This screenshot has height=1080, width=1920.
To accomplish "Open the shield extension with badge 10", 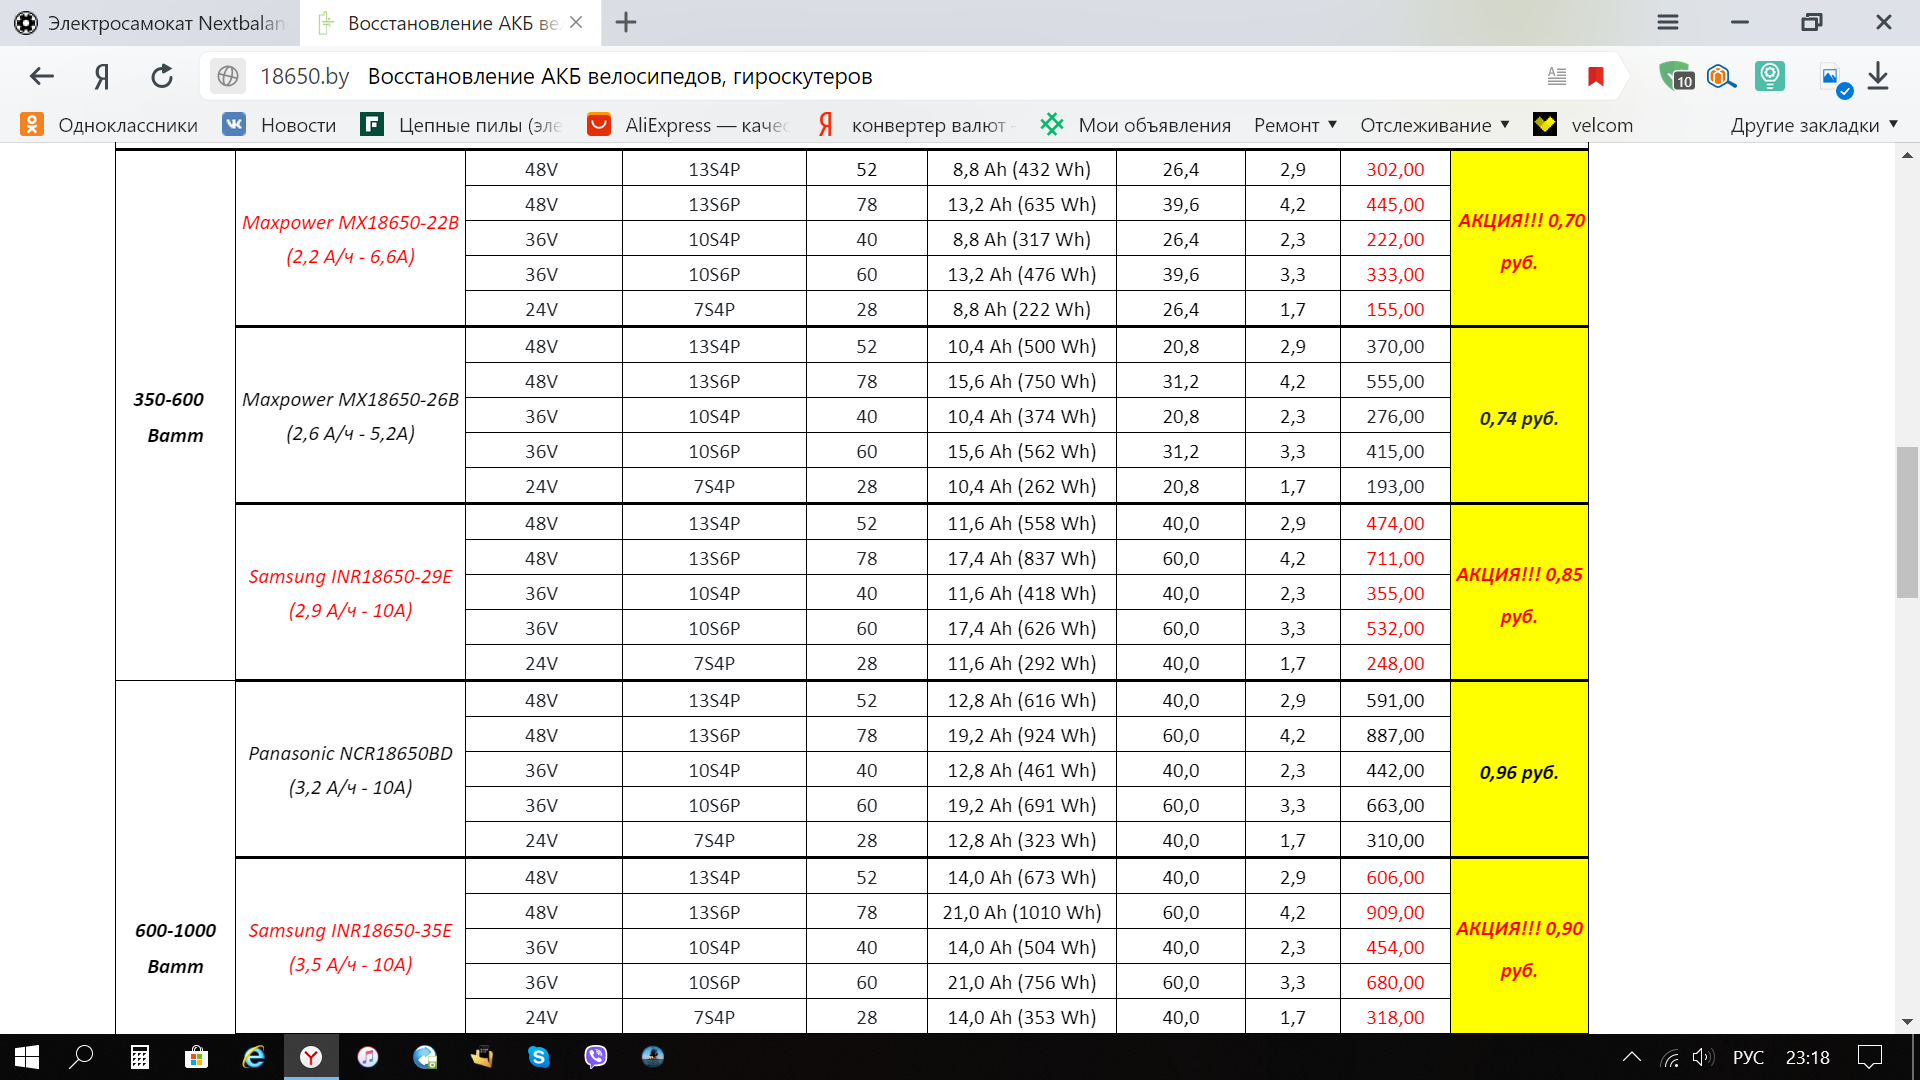I will 1676,76.
